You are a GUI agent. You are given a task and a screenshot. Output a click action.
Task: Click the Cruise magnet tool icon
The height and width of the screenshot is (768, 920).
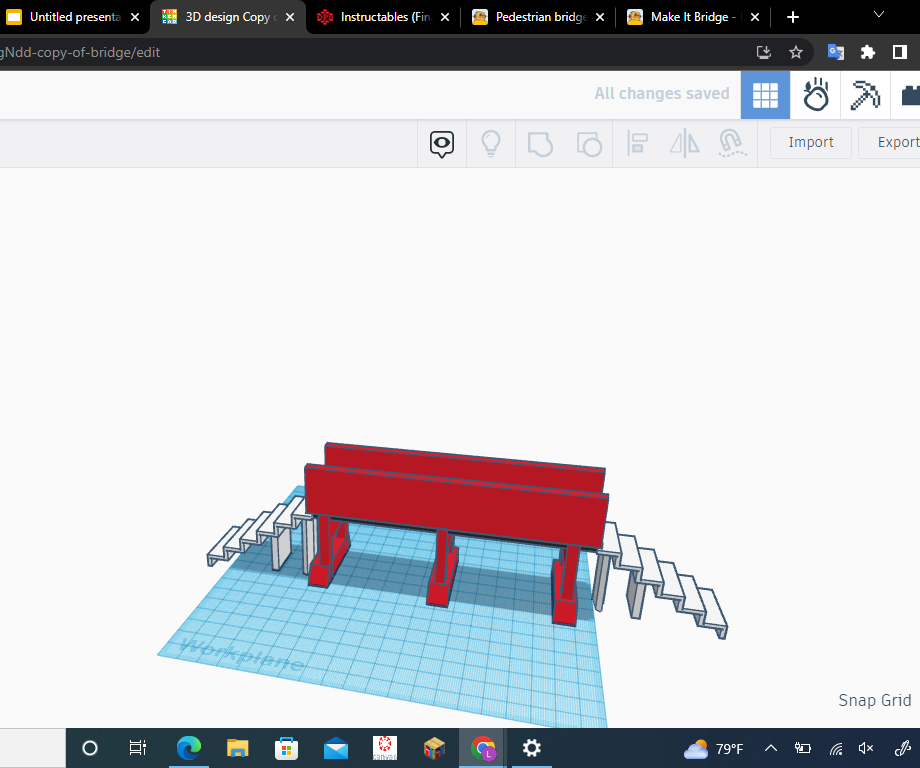[732, 144]
